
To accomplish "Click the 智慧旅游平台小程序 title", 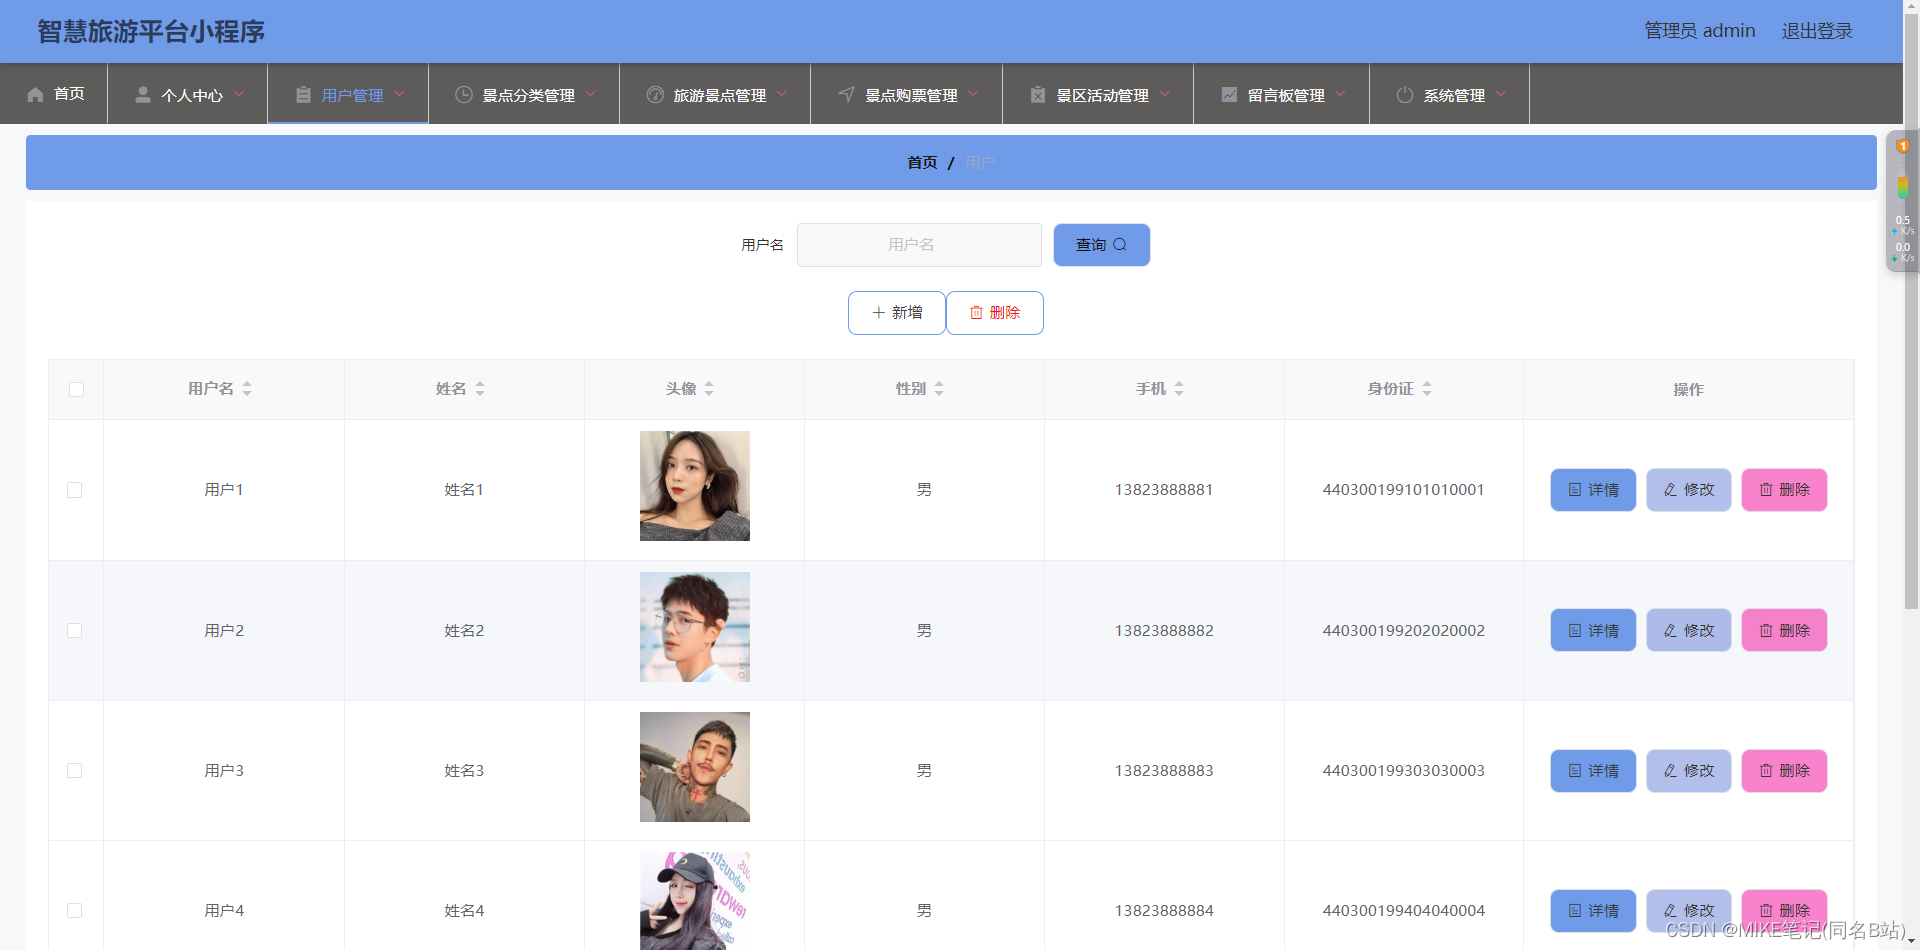I will 151,32.
